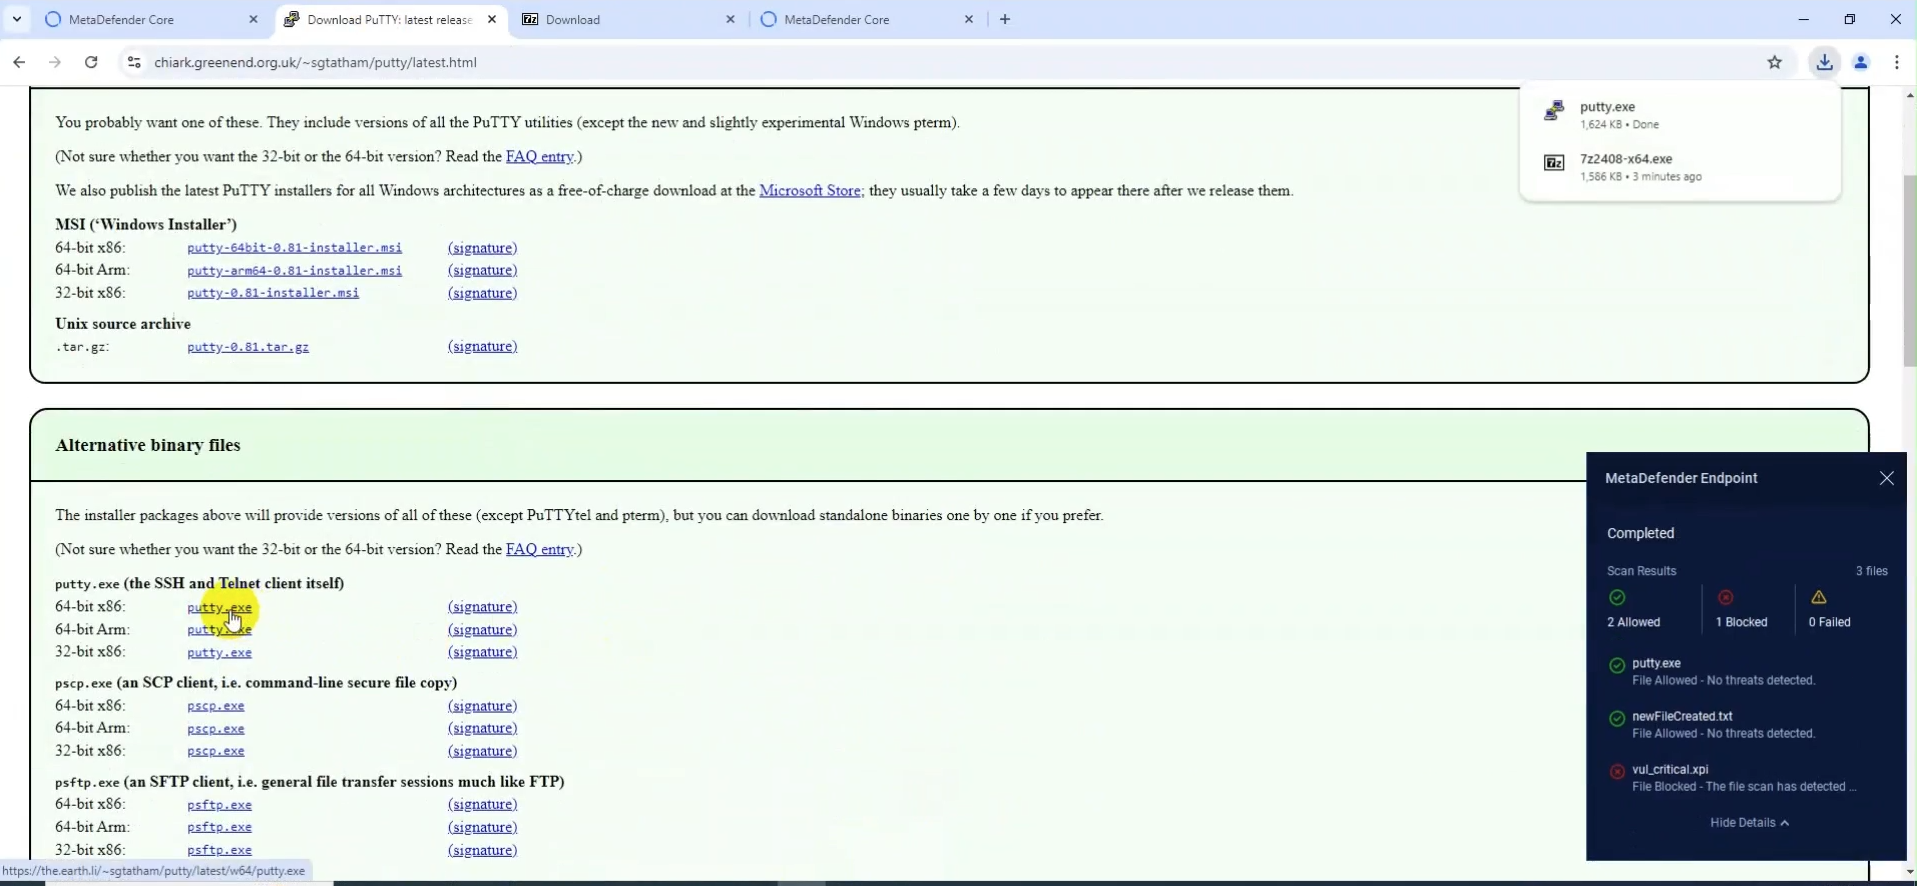Open signature for 32-bit x86 psftp.exe

pyautogui.click(x=482, y=850)
